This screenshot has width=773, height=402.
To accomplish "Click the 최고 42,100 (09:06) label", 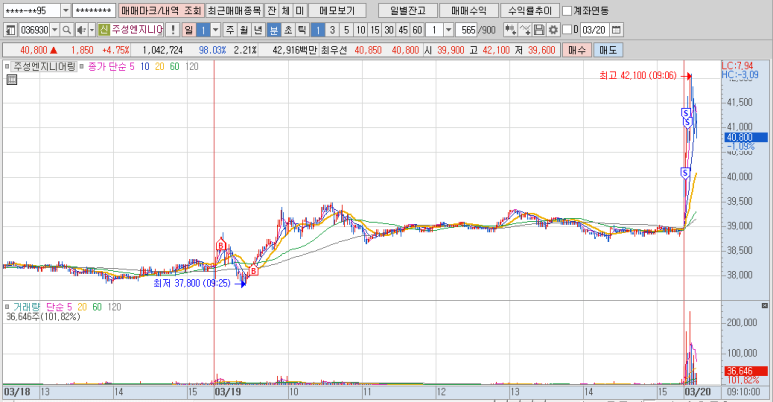I will (x=638, y=75).
